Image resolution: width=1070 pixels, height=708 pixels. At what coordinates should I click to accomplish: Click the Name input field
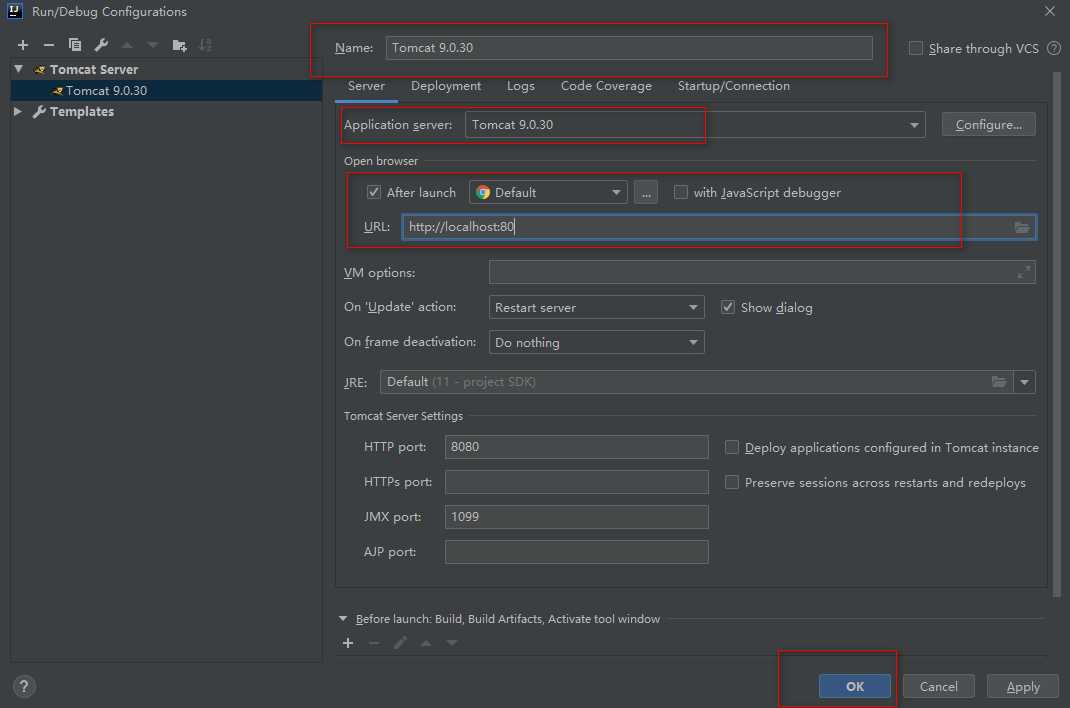point(628,48)
